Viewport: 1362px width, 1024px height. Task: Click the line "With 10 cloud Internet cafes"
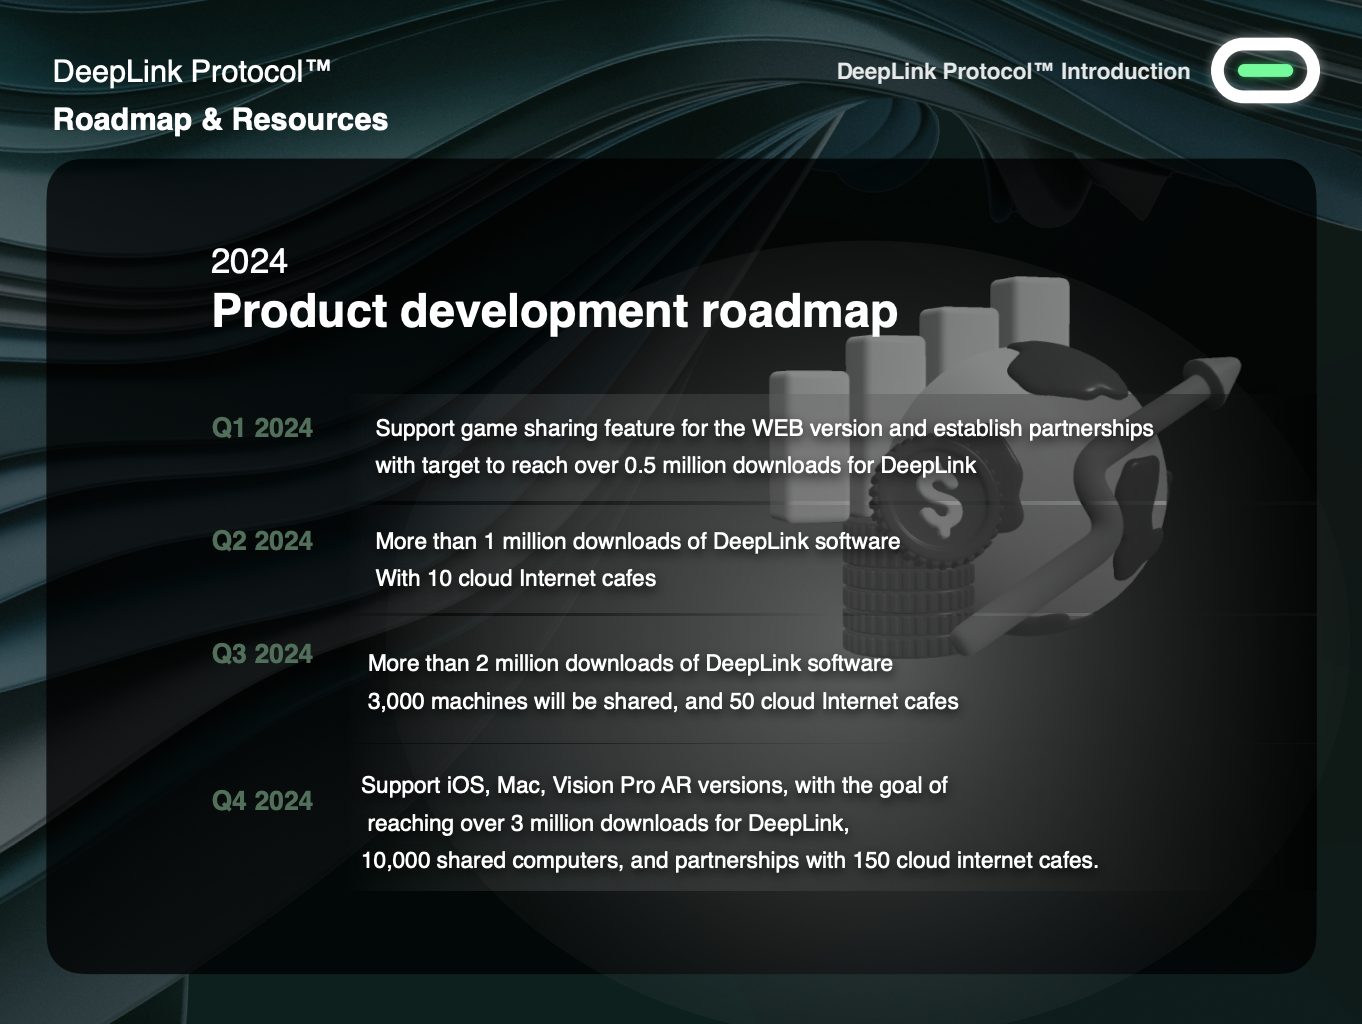[x=516, y=579]
